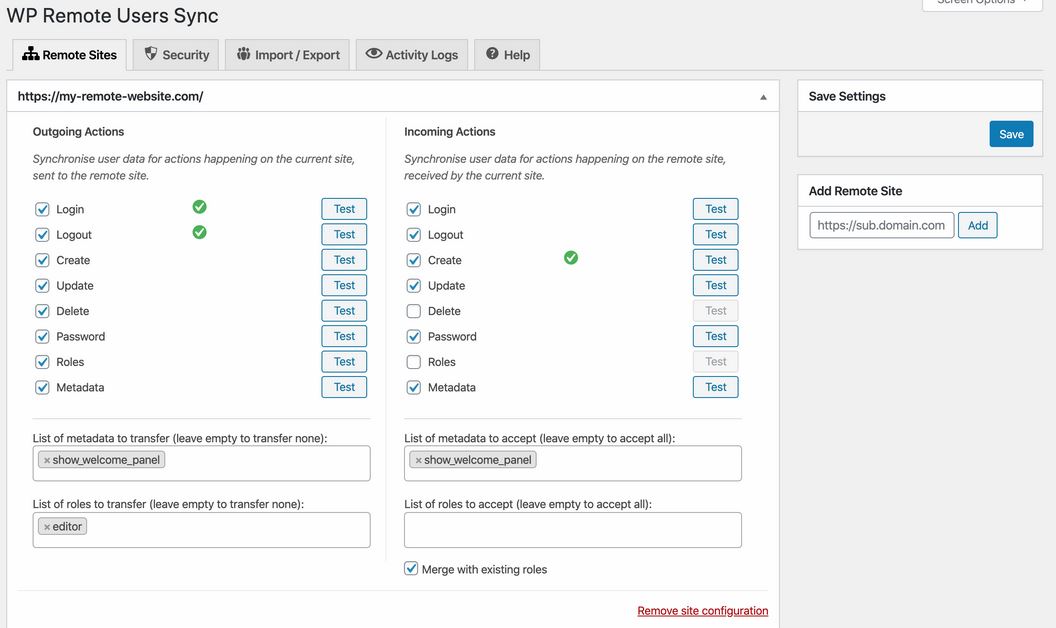
Task: View the Activity Logs tab
Action: (411, 55)
